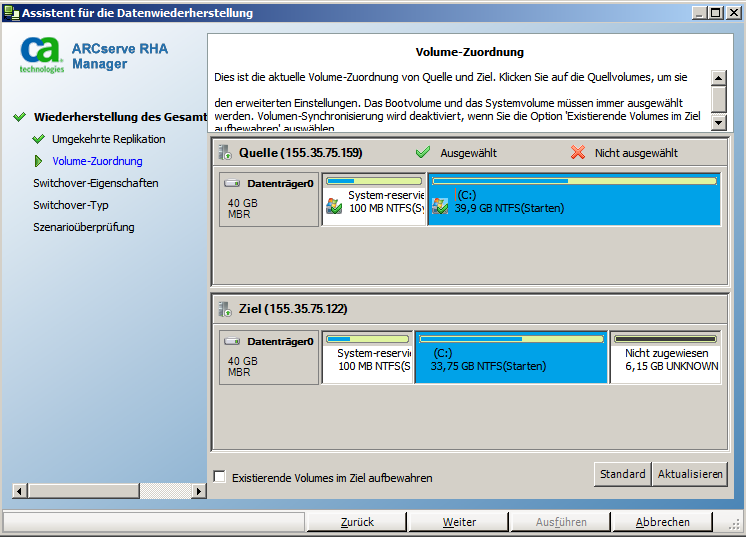Click target Datenträger0 disk drive icon
This screenshot has height=539, width=746.
232,341
